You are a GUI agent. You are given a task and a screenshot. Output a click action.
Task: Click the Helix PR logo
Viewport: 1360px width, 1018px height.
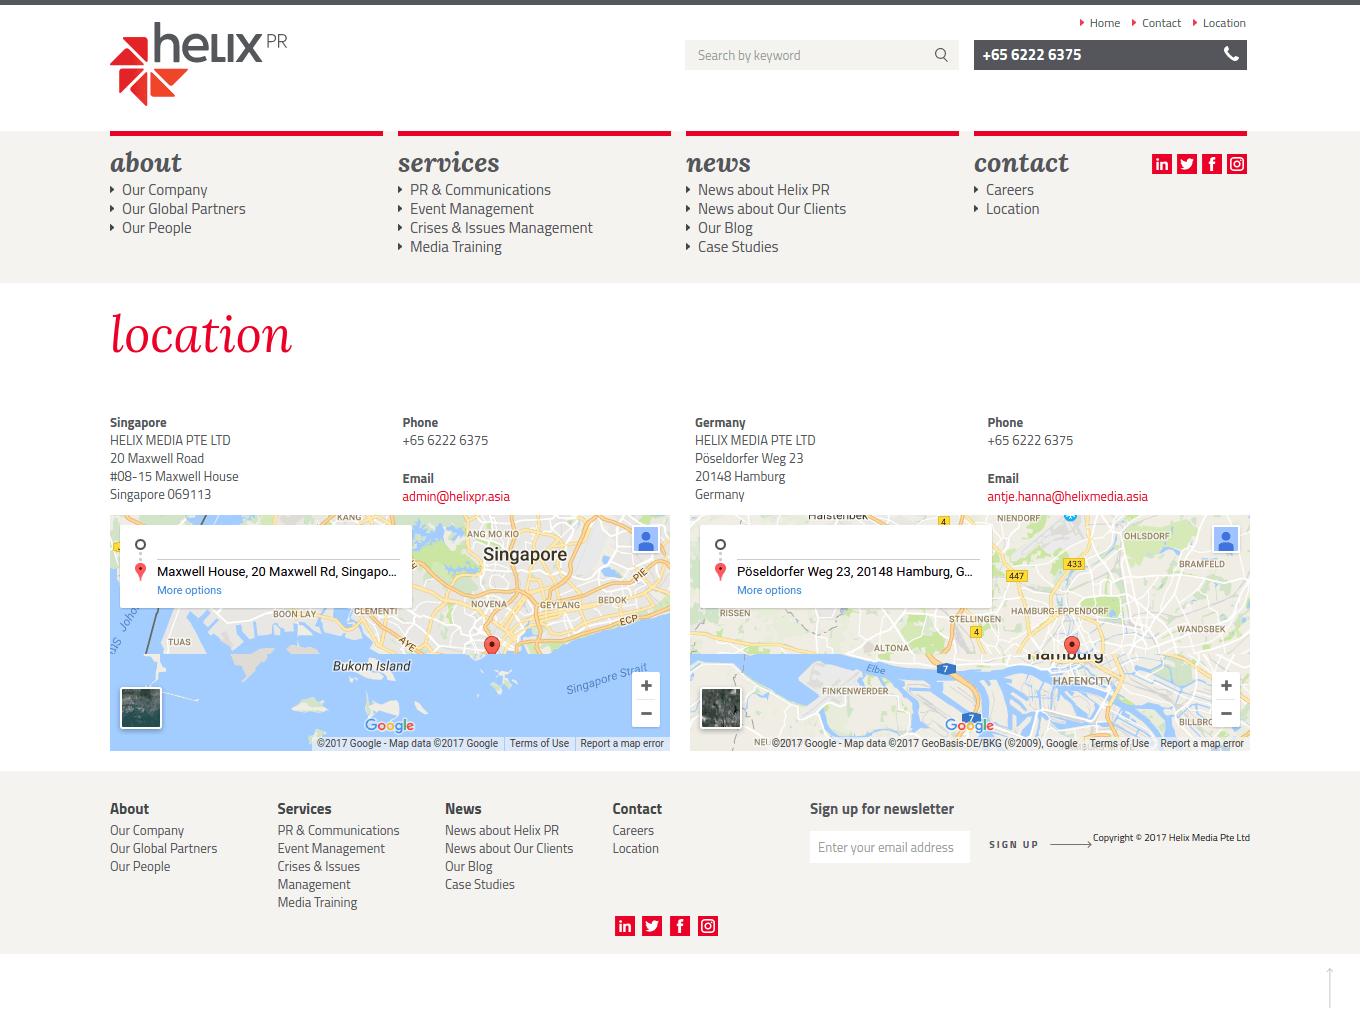pos(198,64)
